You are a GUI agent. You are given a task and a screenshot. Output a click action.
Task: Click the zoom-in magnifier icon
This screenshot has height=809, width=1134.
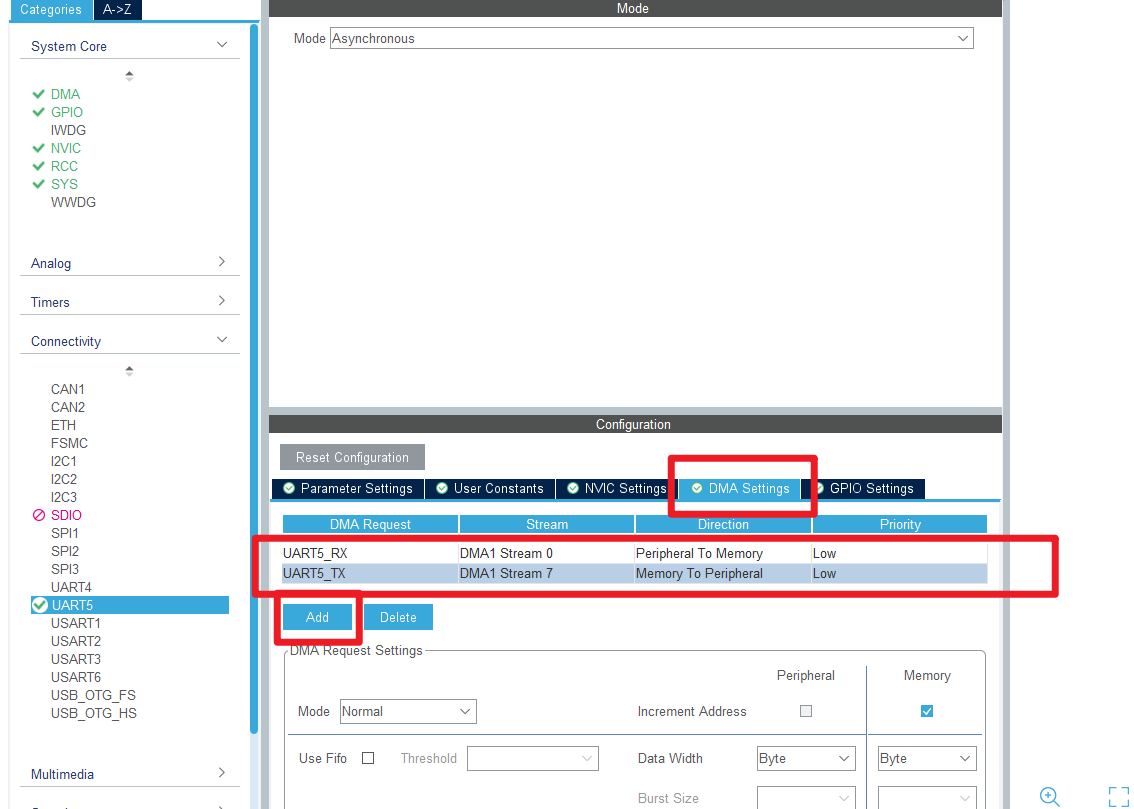point(1049,797)
